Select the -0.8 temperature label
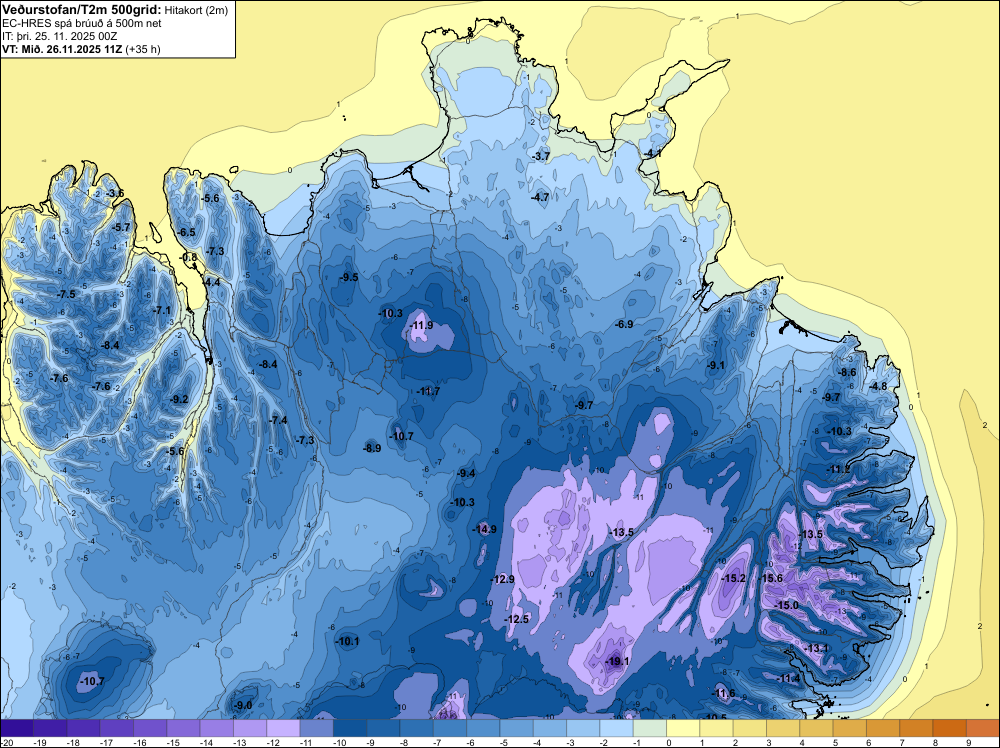 point(189,257)
